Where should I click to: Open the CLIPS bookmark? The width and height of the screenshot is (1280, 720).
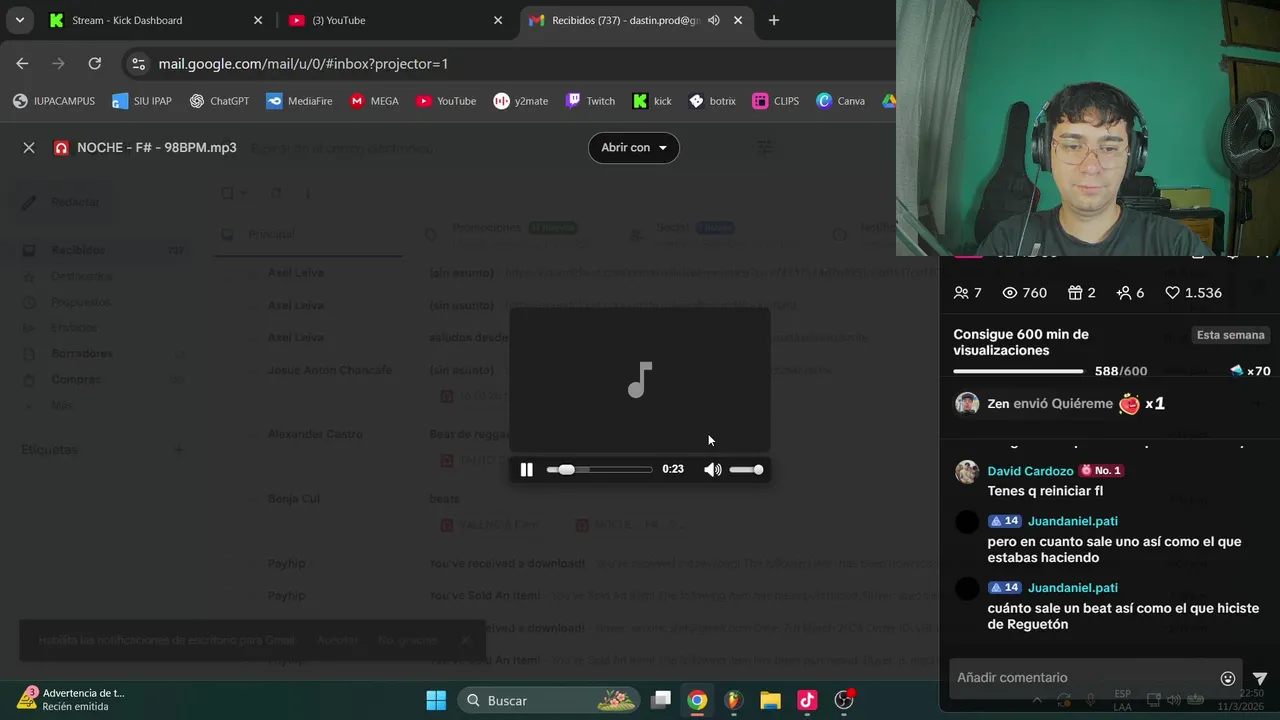[x=776, y=101]
